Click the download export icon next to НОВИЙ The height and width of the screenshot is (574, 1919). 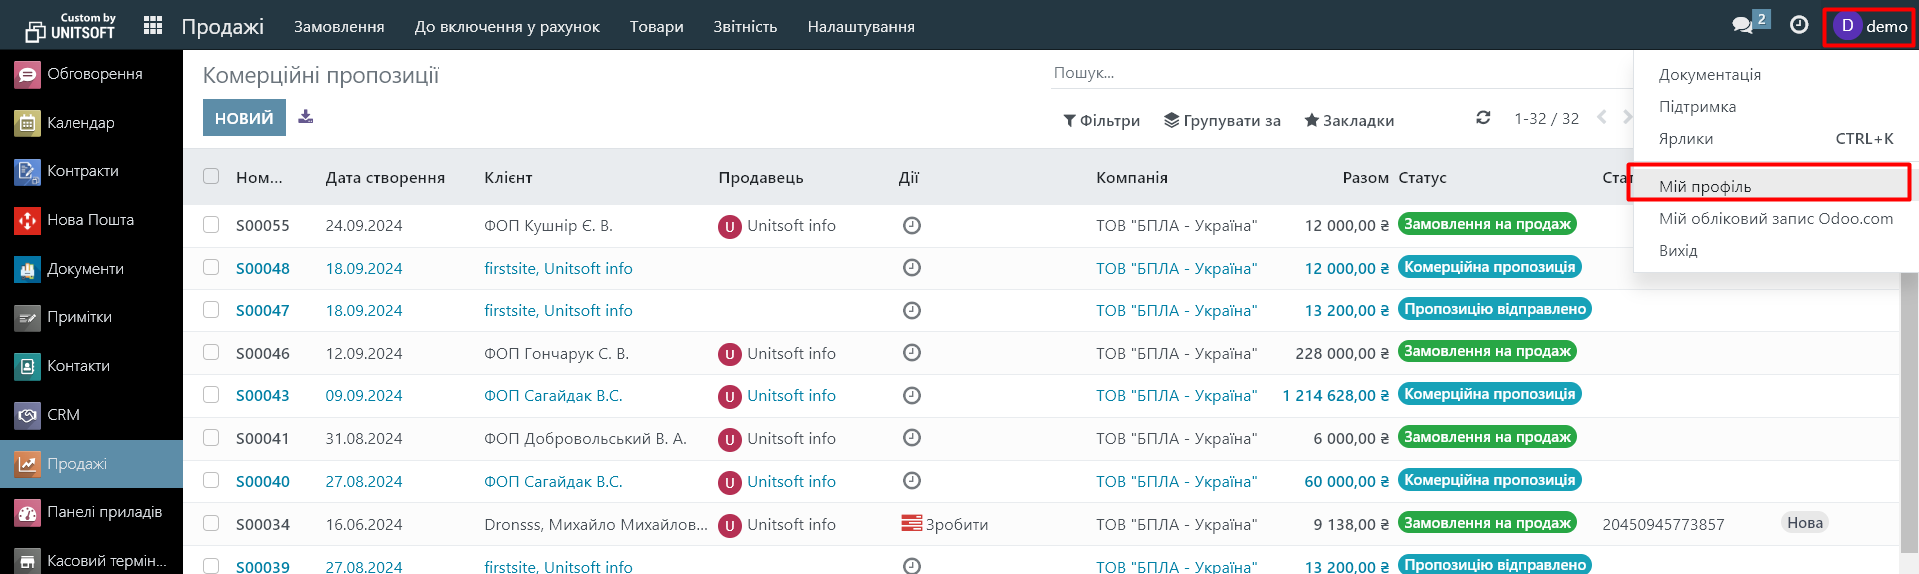click(x=306, y=117)
